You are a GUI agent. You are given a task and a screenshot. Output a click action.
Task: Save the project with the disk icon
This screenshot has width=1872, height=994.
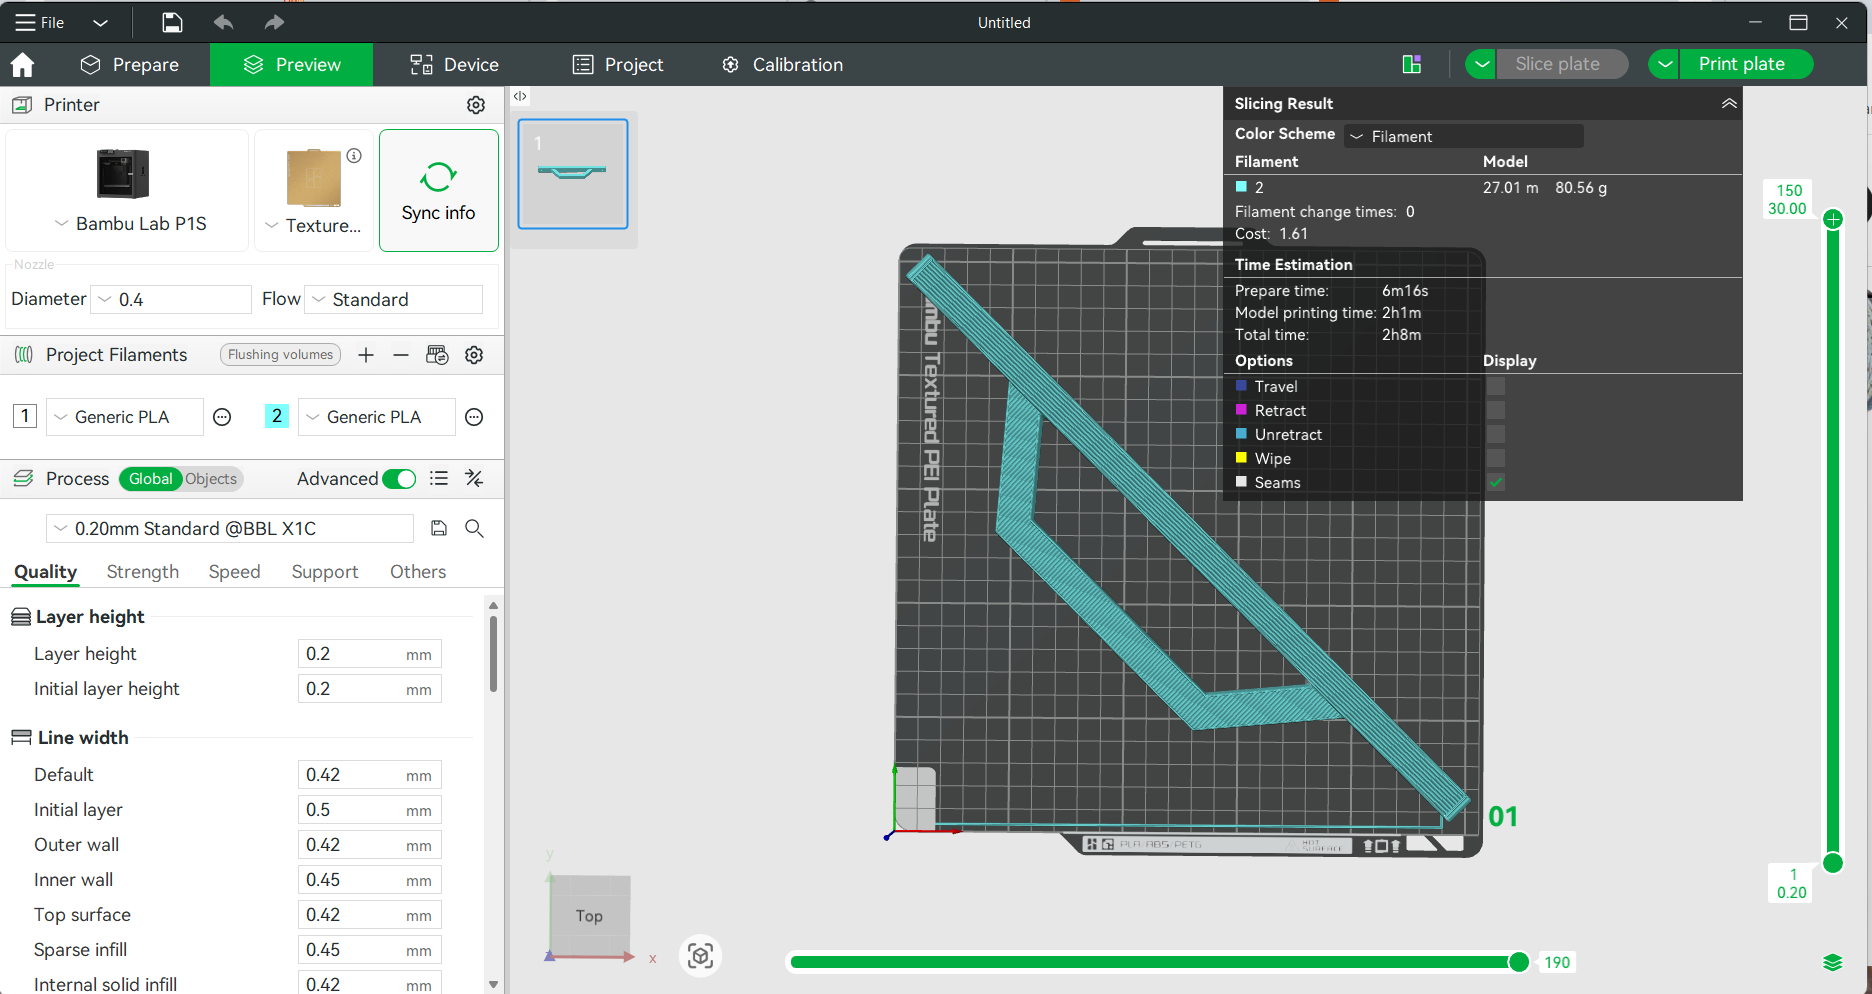(172, 22)
